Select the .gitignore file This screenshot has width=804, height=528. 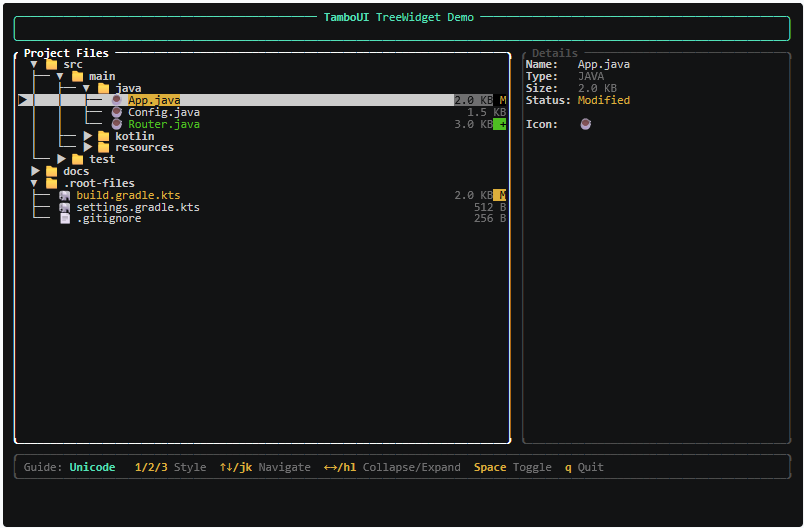[109, 218]
